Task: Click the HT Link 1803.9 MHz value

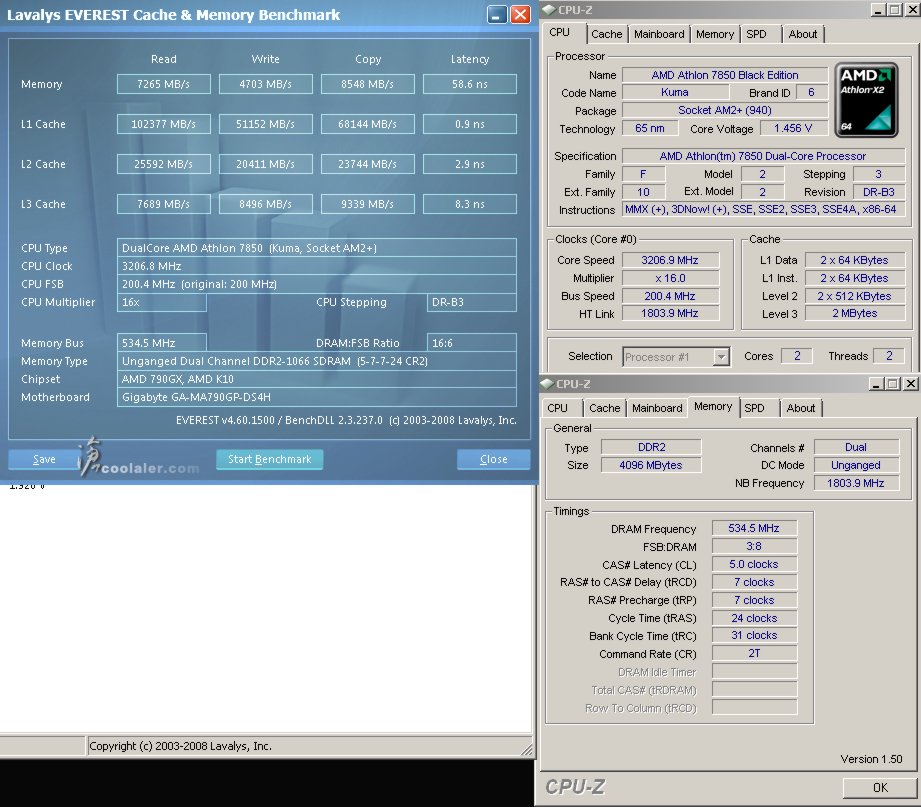Action: (670, 314)
